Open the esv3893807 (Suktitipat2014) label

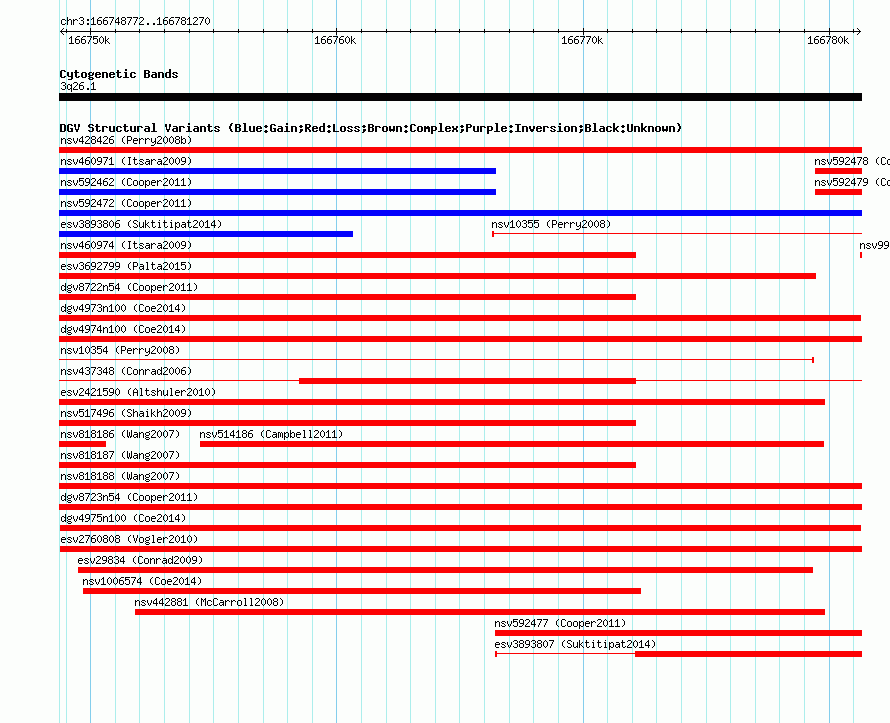(575, 644)
